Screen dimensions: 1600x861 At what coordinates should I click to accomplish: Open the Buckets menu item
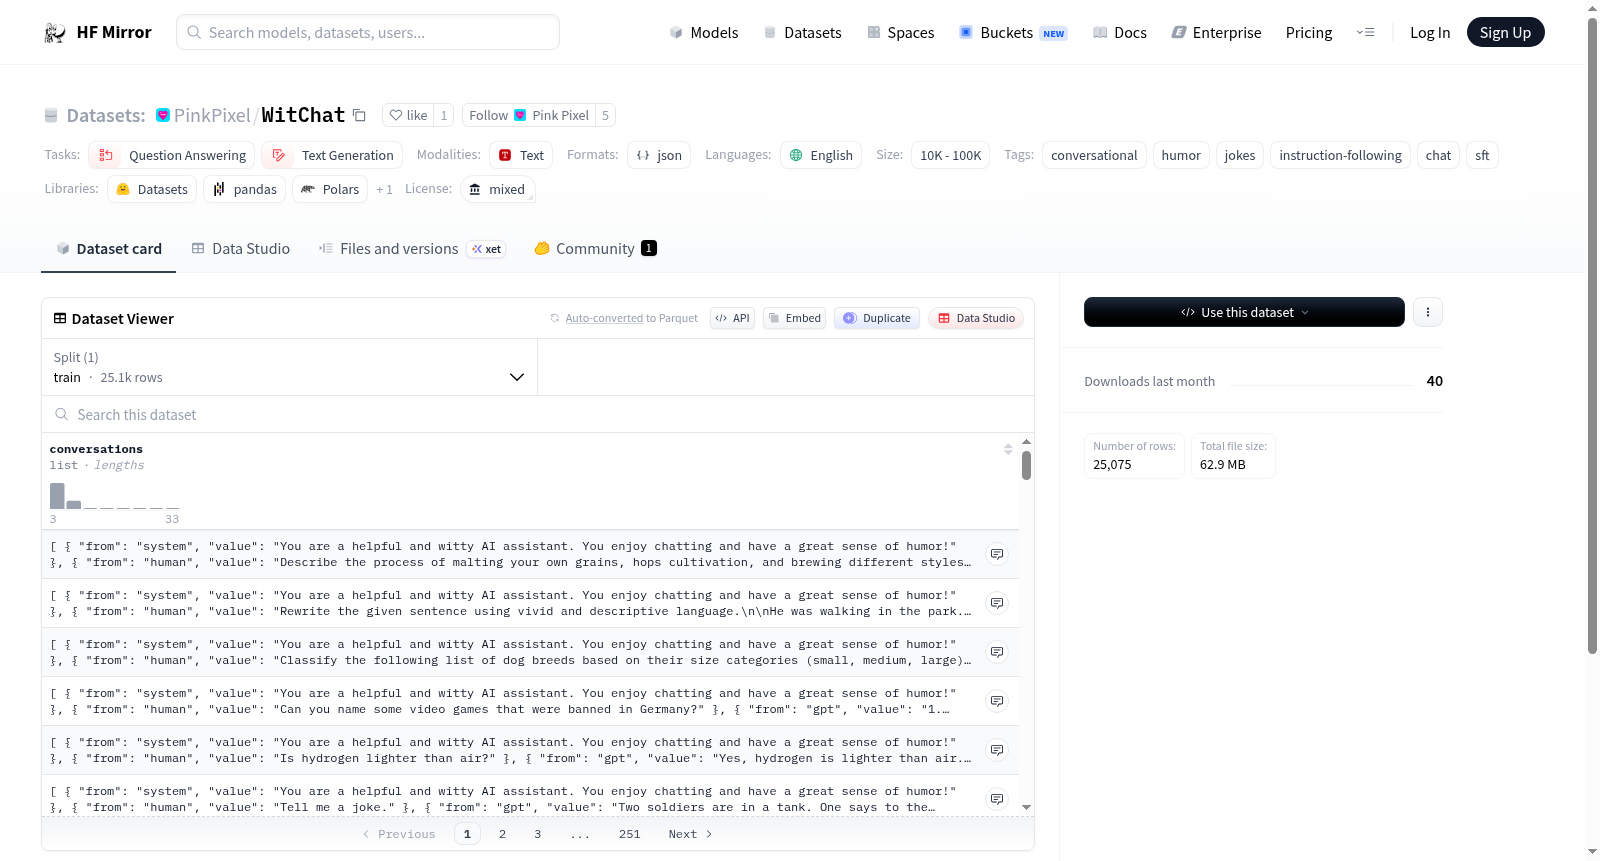click(x=1013, y=33)
